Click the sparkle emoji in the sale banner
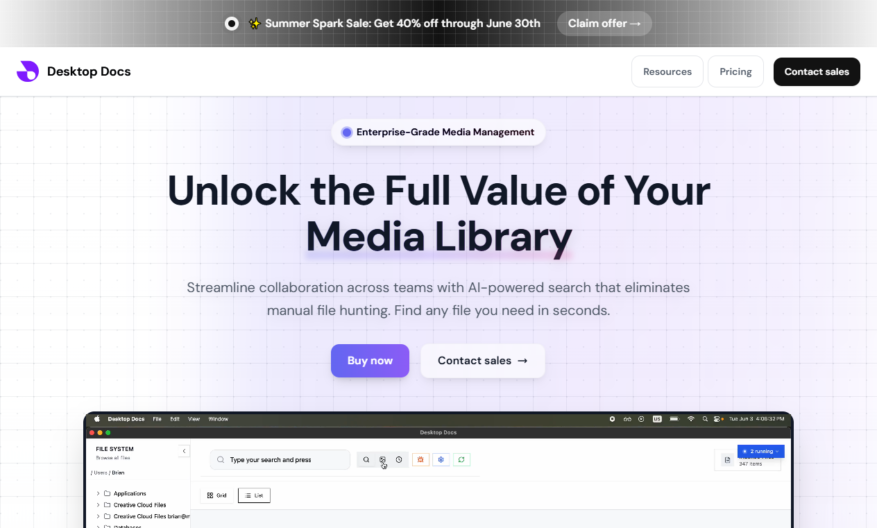 click(x=254, y=23)
